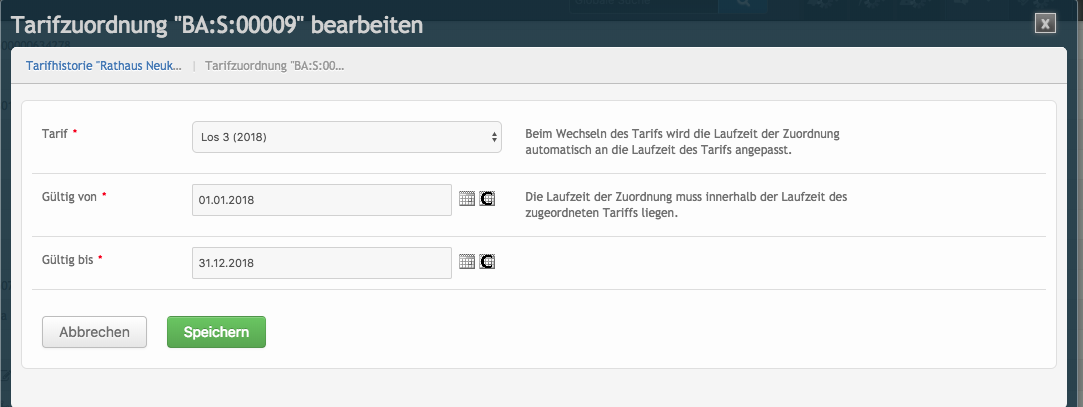Click Abbrechen to cancel editing
The image size is (1083, 407).
pyautogui.click(x=95, y=332)
